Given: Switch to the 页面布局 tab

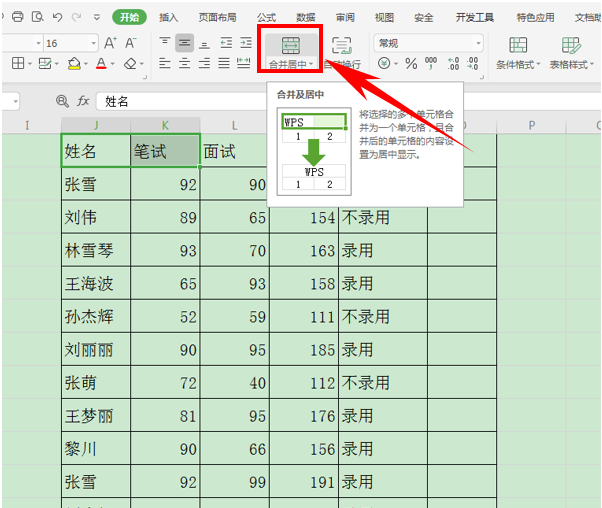Looking at the screenshot, I should 217,17.
